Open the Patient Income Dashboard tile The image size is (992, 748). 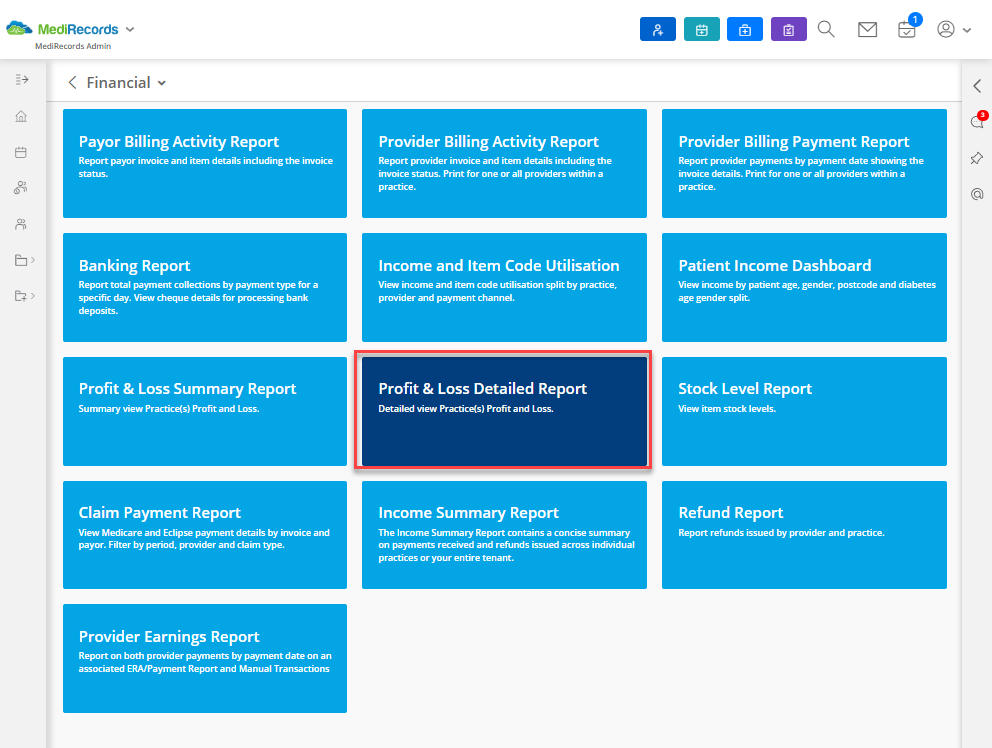click(x=804, y=287)
